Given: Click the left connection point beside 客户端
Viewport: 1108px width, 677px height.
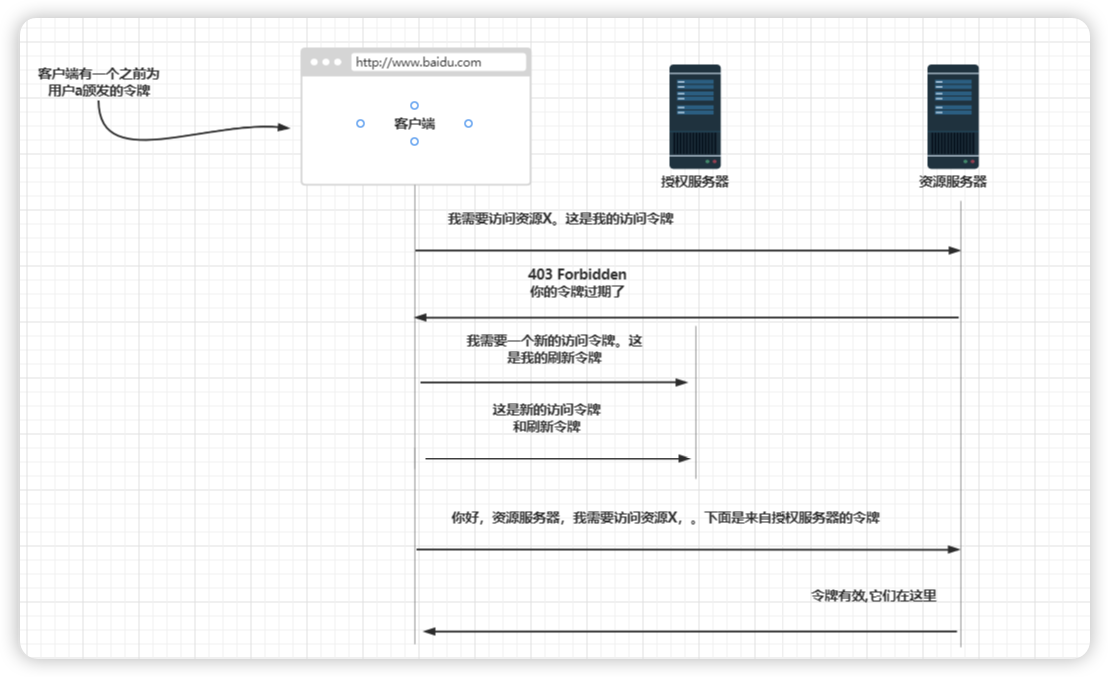Looking at the screenshot, I should pos(360,123).
